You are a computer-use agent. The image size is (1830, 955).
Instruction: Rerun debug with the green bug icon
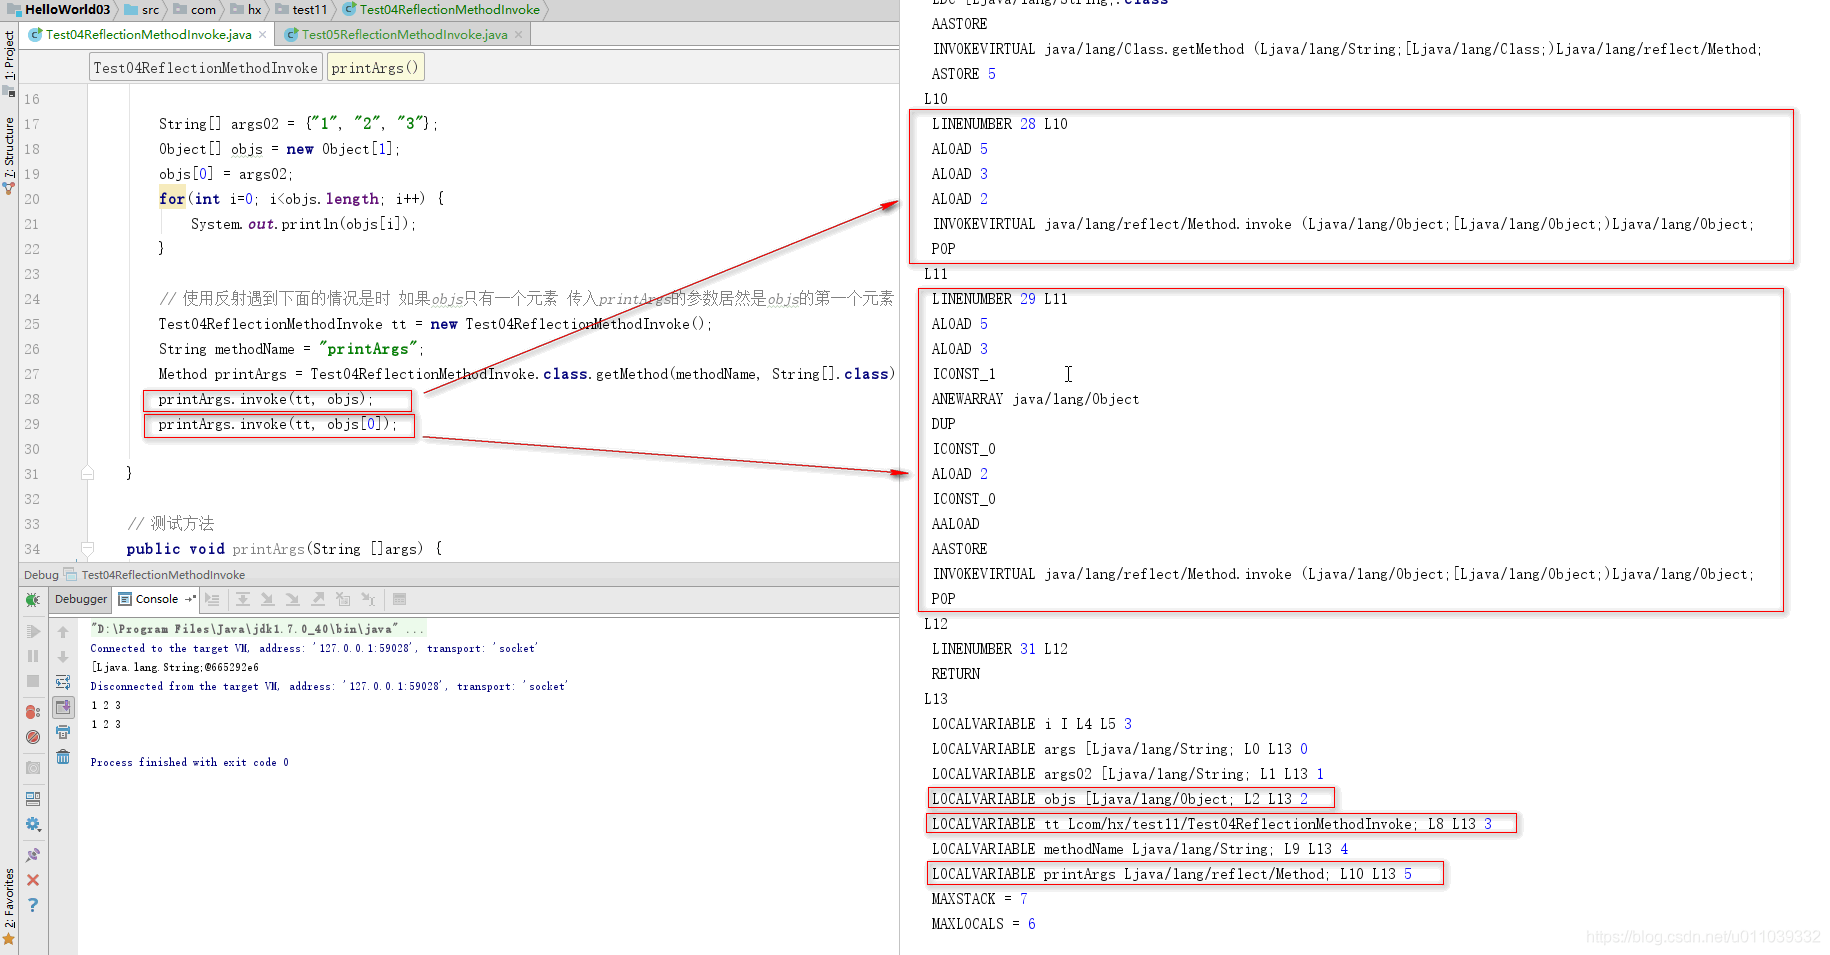tap(33, 600)
